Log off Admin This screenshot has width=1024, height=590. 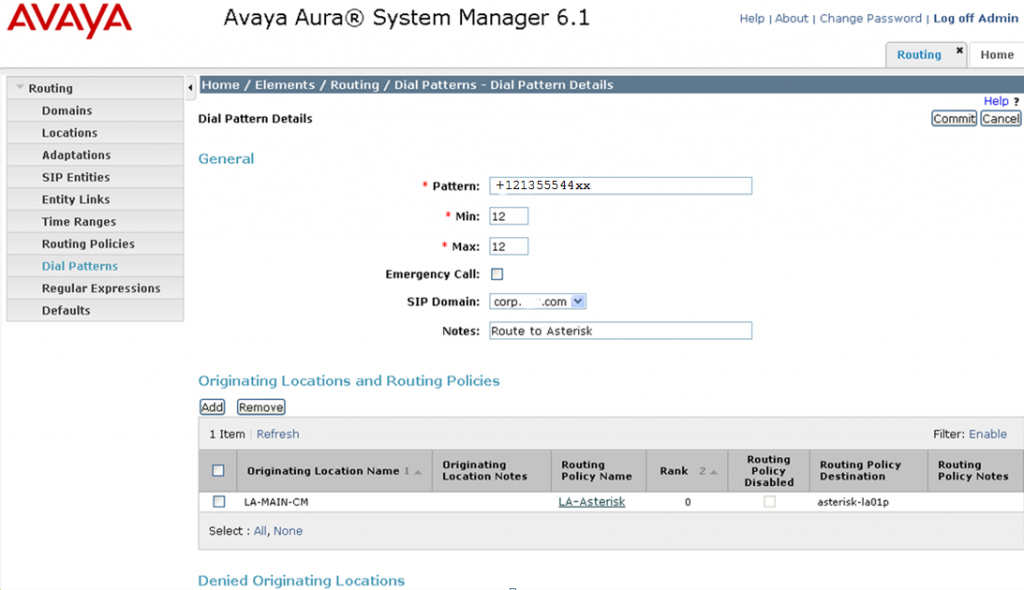click(975, 18)
